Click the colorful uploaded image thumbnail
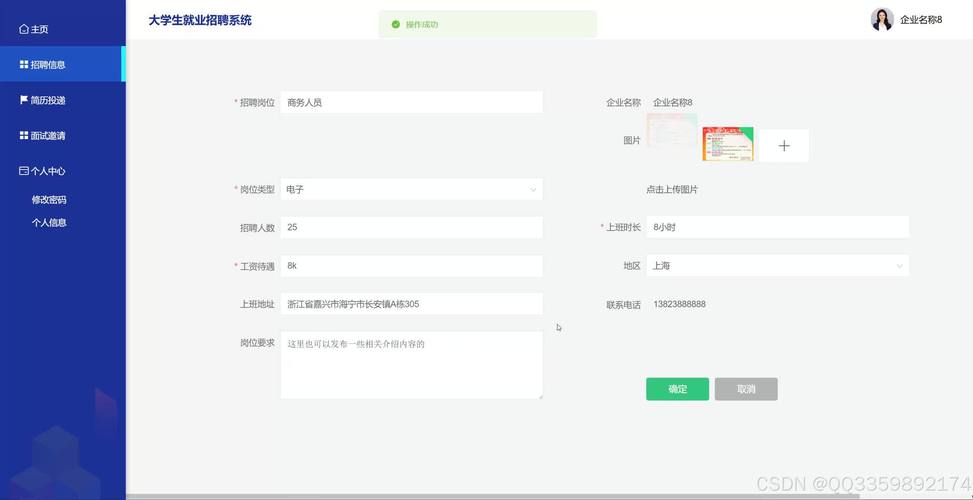Viewport: 973px width, 500px height. click(x=728, y=144)
